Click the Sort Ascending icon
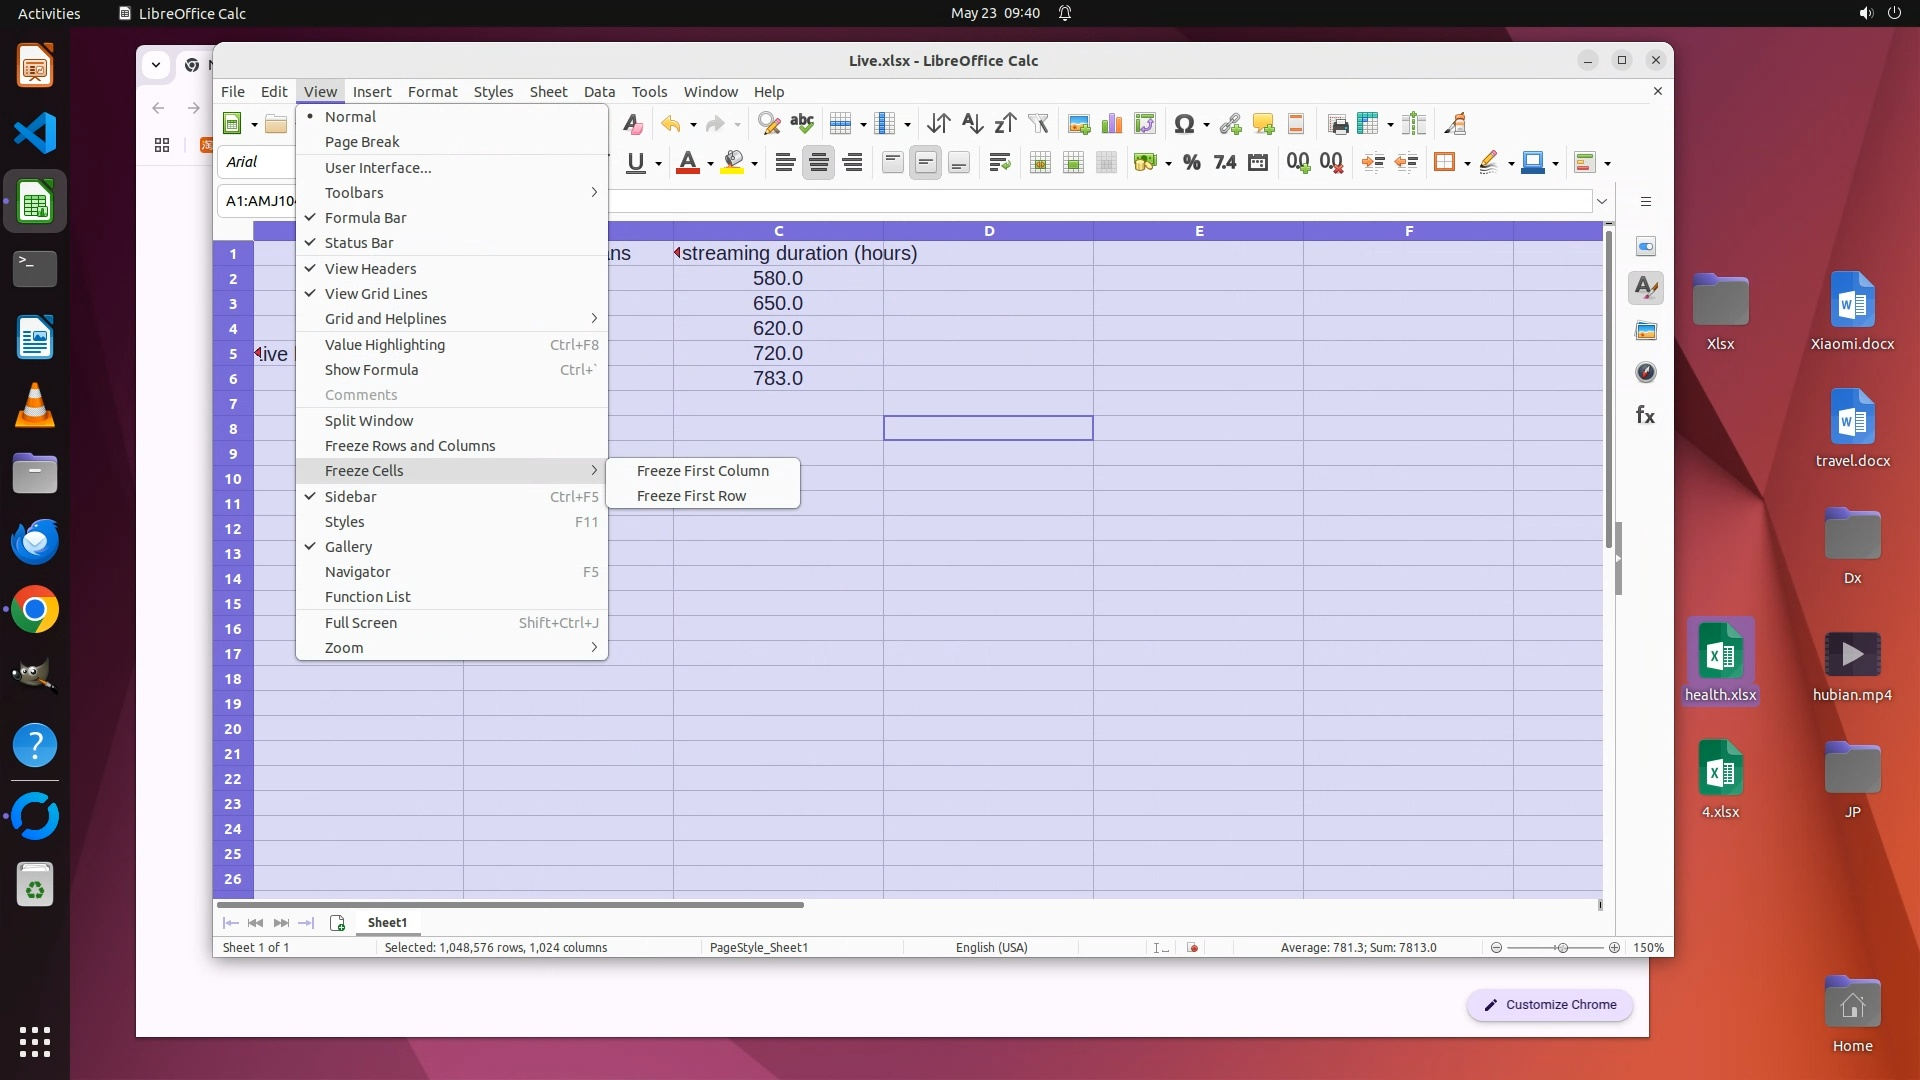The image size is (1920, 1080). [972, 124]
